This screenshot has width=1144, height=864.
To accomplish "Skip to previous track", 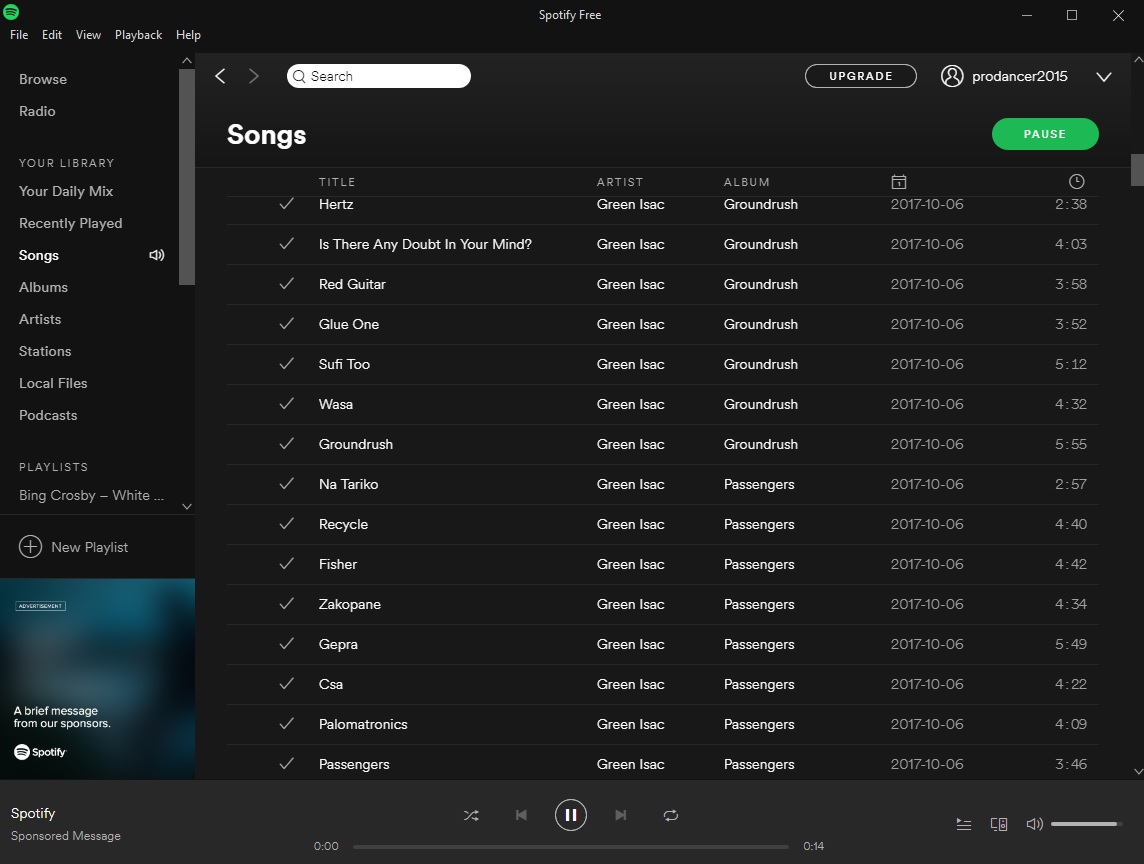I will (521, 815).
